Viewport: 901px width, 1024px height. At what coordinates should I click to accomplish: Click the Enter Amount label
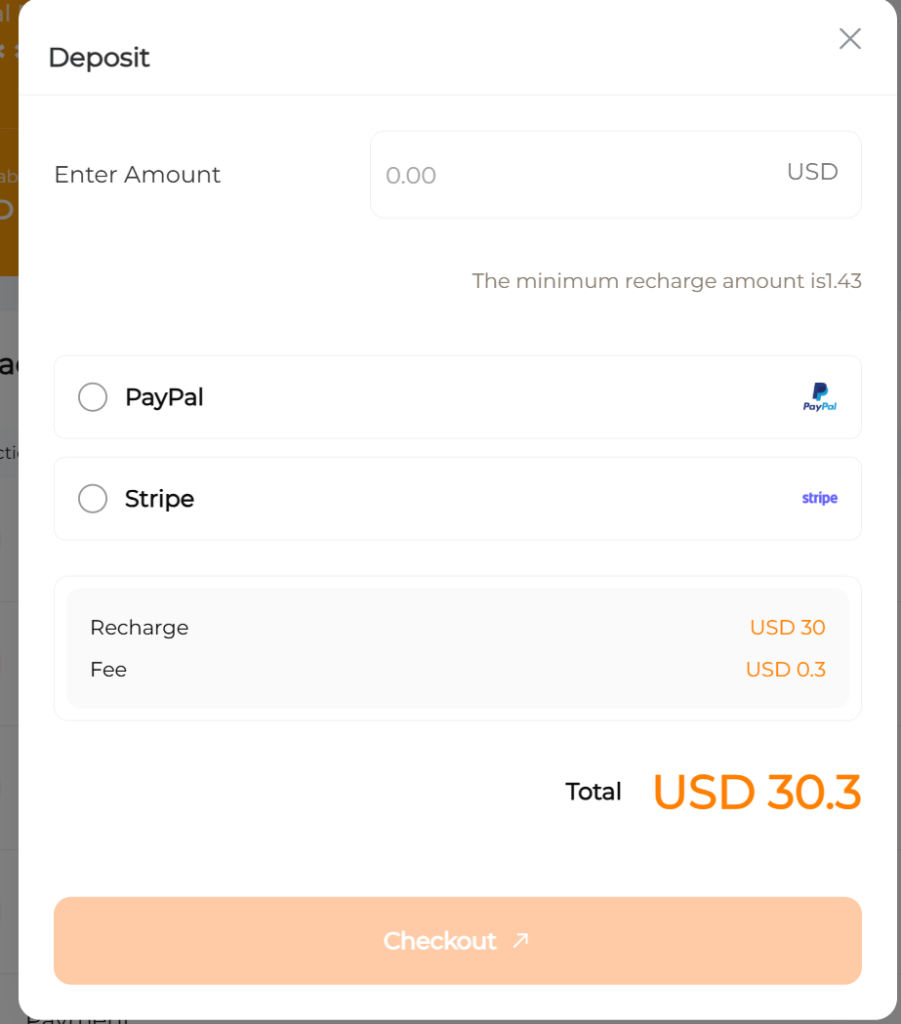point(137,174)
